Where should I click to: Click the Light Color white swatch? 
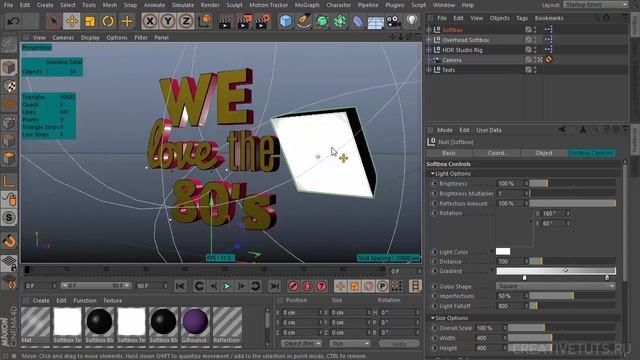coord(503,251)
